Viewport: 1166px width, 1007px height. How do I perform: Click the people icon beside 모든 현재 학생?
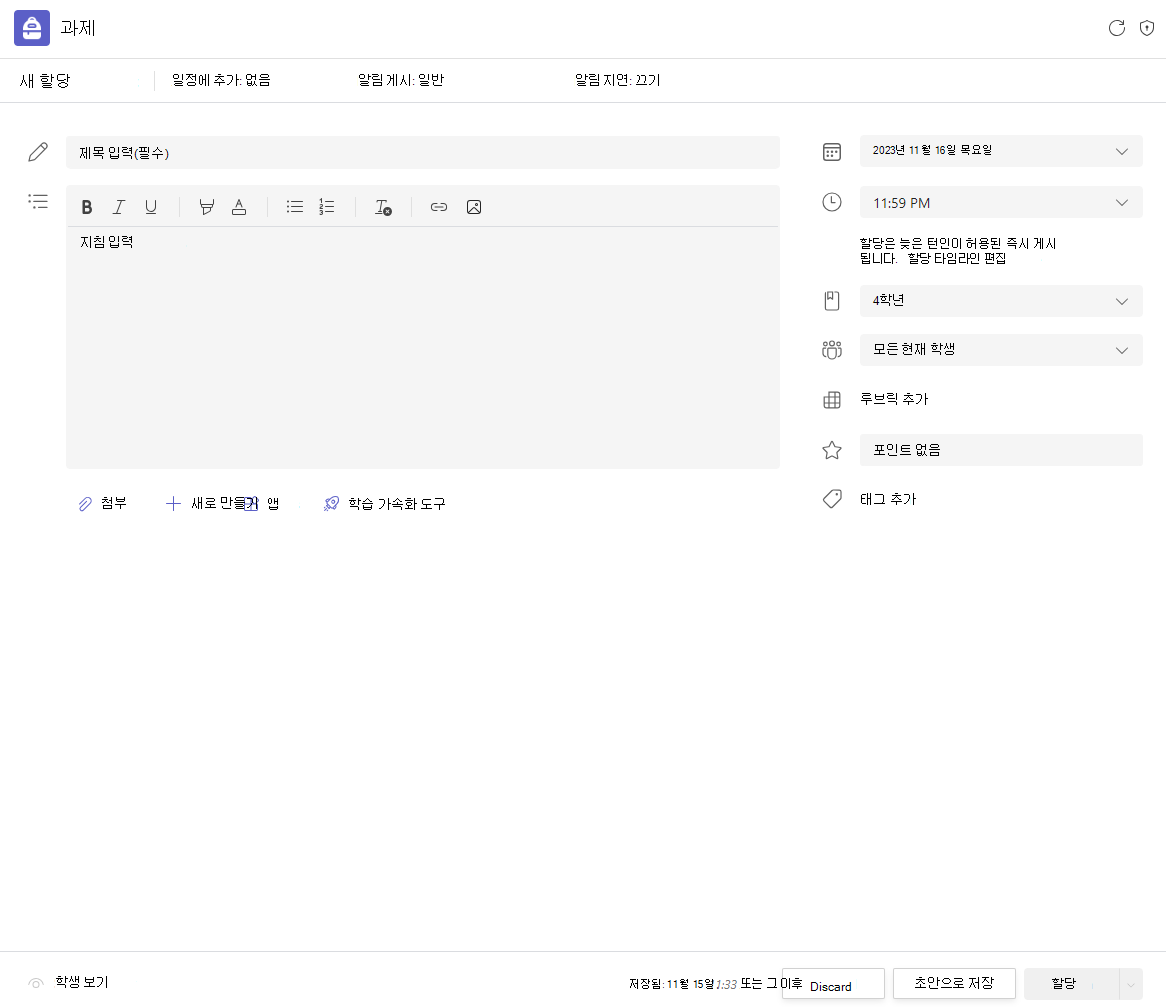point(832,350)
